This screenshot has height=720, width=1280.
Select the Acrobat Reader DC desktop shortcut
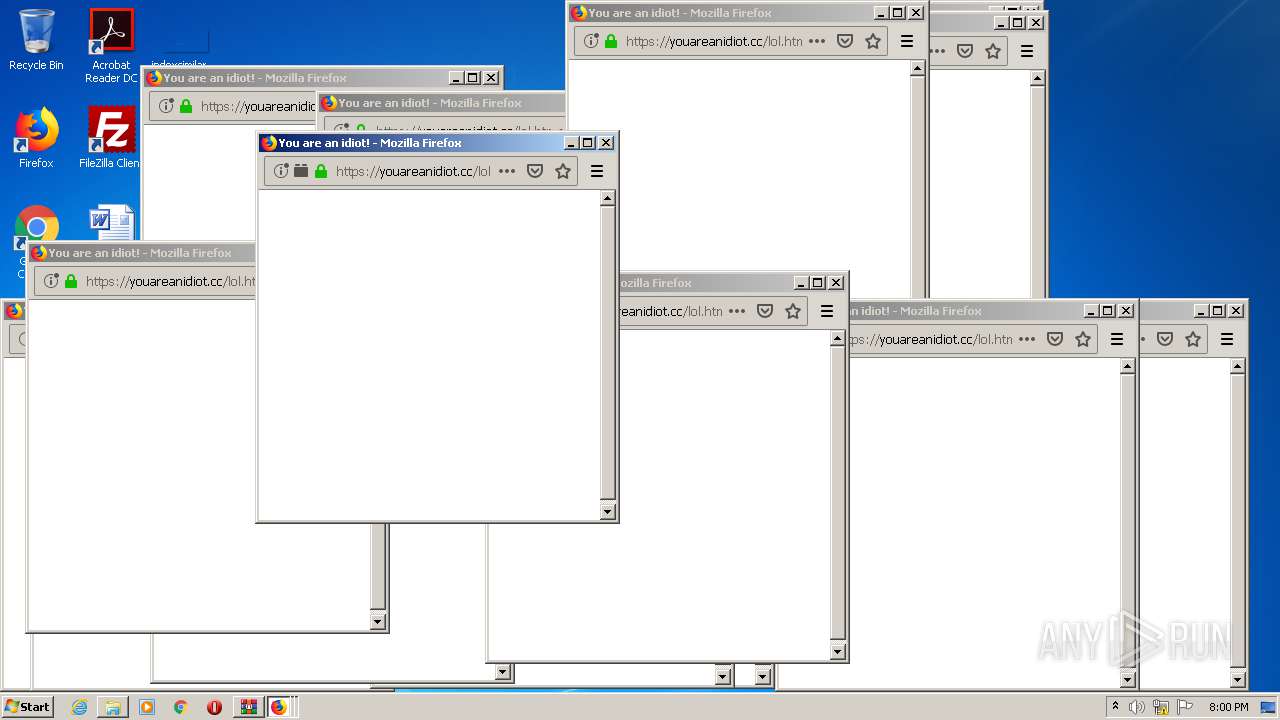tap(111, 46)
